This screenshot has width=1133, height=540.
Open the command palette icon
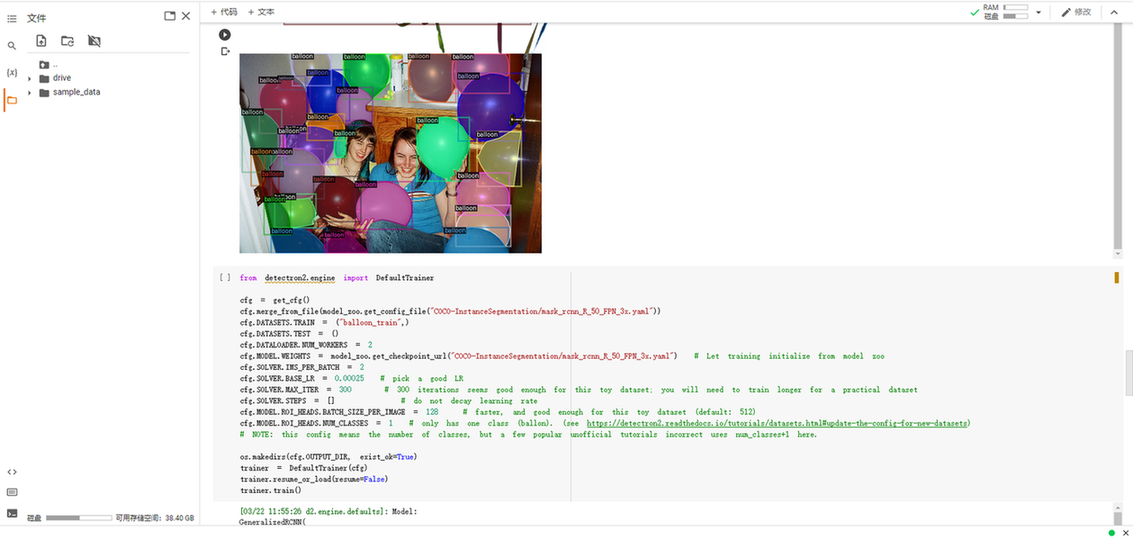(x=12, y=492)
